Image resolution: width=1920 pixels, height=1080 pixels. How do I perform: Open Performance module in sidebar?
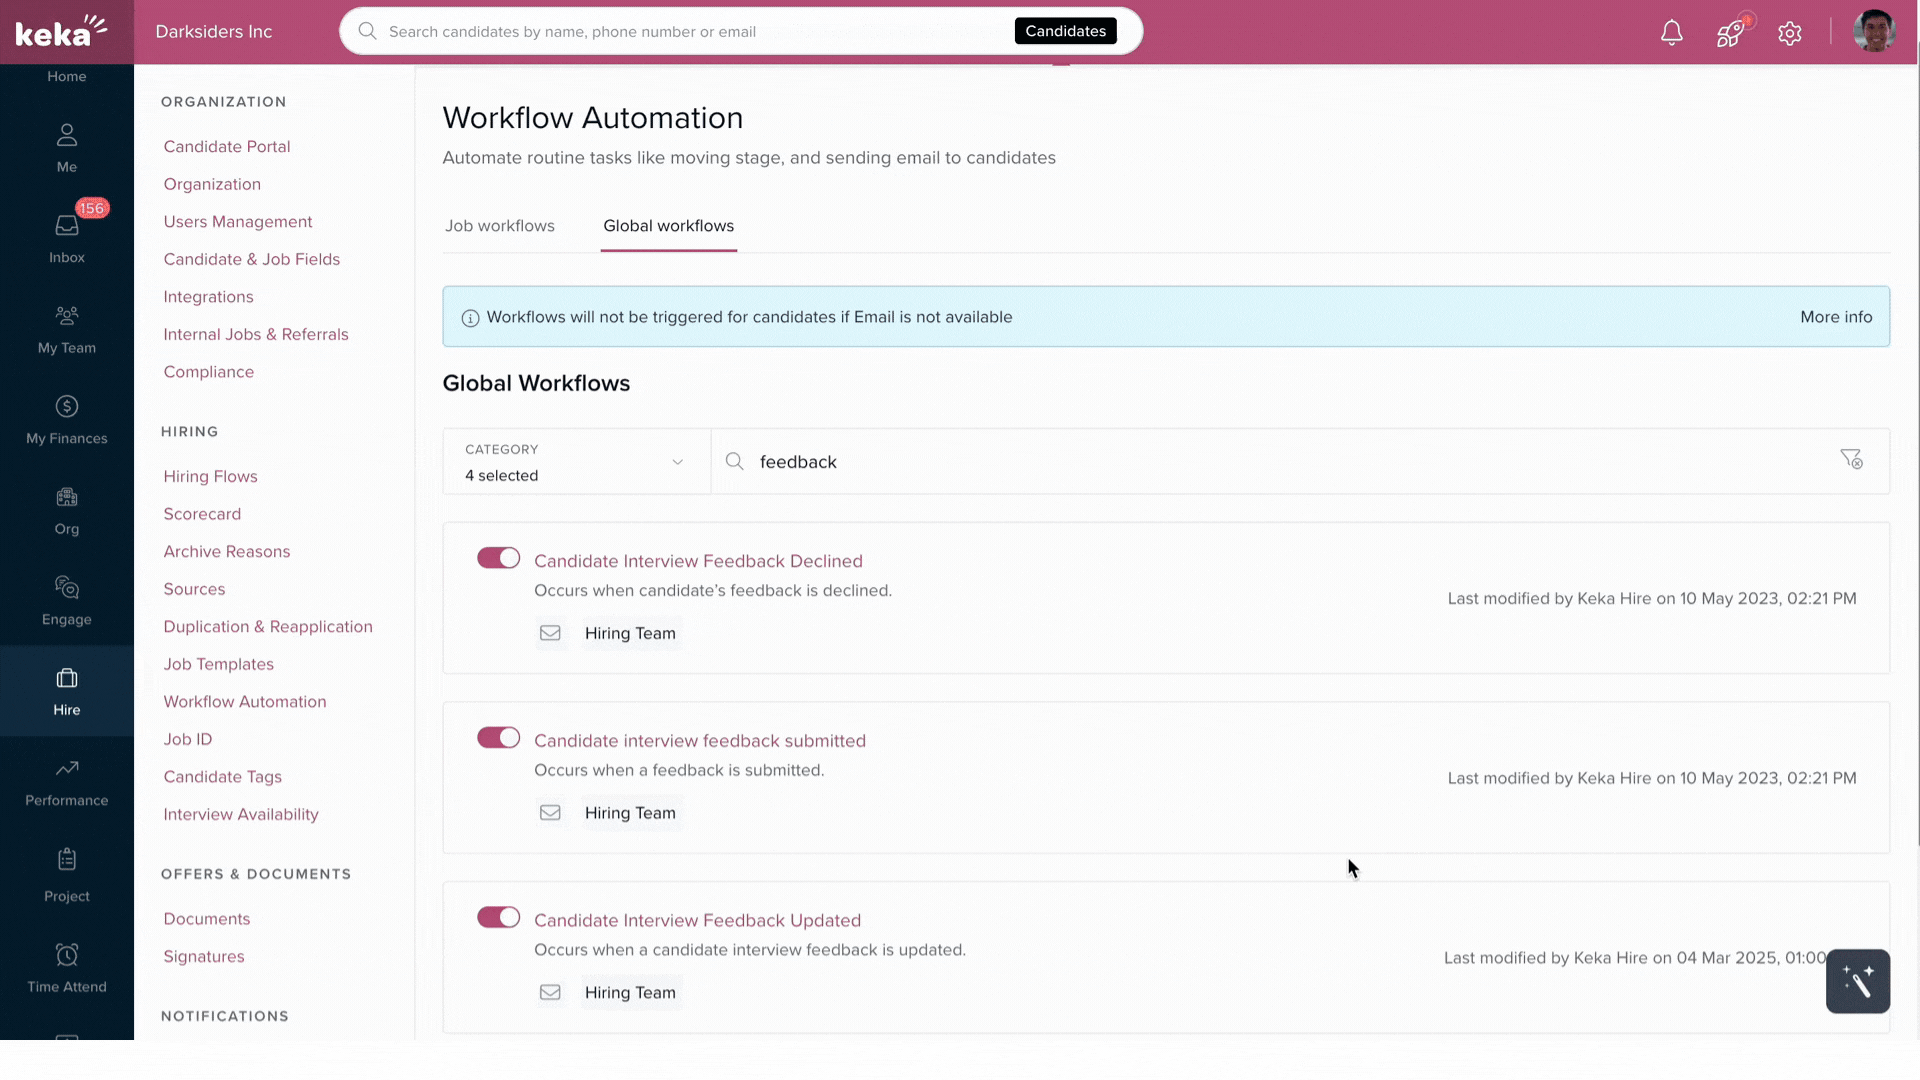pos(67,781)
